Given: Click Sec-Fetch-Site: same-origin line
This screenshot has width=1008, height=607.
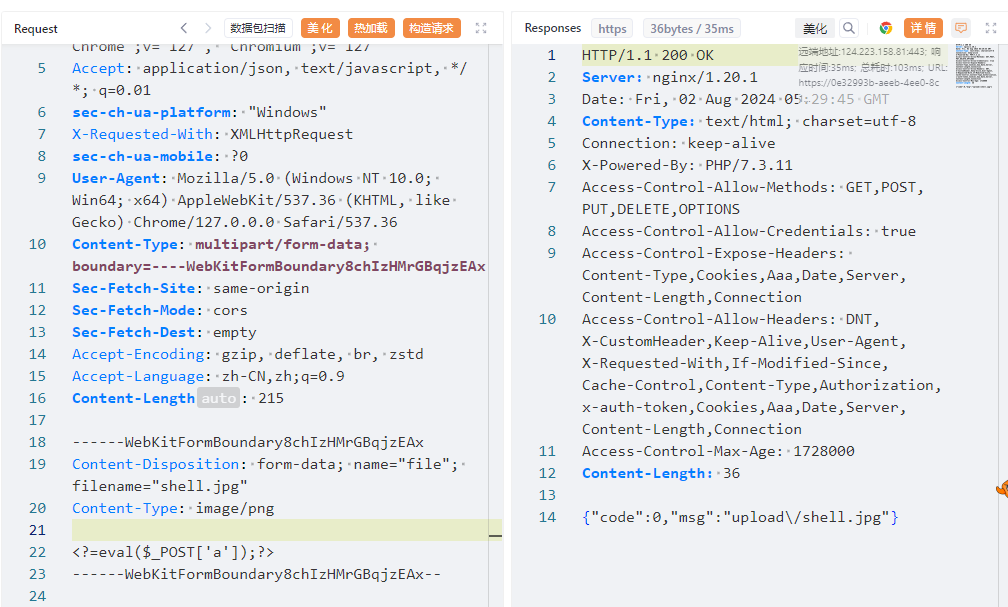Looking at the screenshot, I should [x=190, y=288].
